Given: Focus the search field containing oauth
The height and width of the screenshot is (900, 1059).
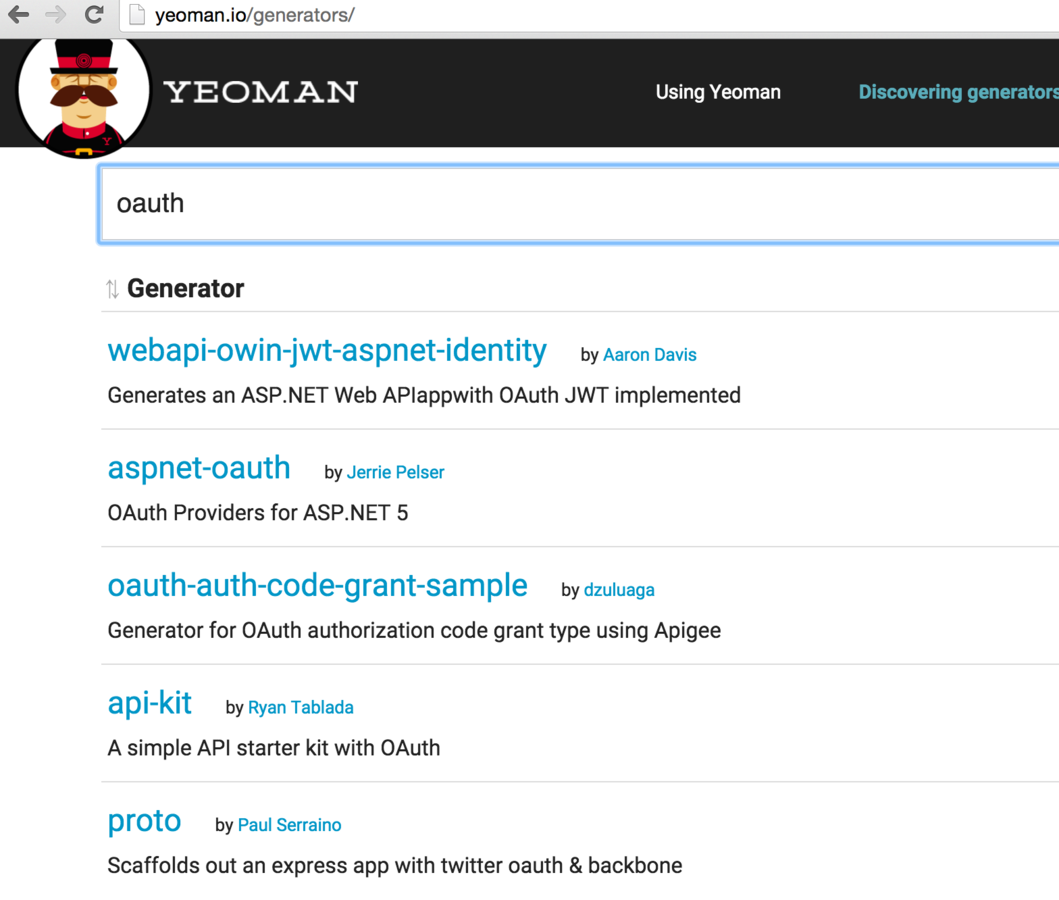Looking at the screenshot, I should (x=579, y=204).
